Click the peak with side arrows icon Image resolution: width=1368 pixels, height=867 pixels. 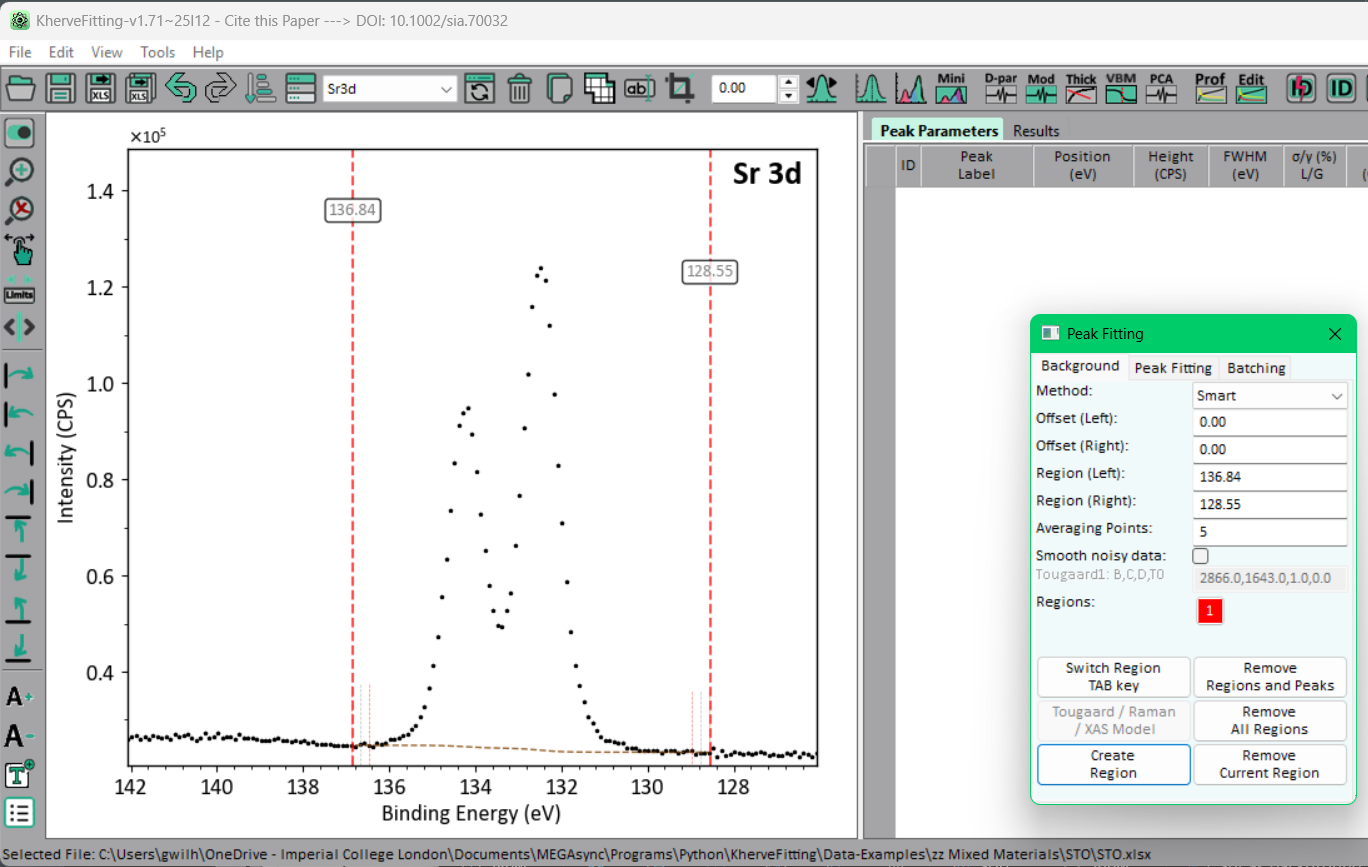coord(822,88)
